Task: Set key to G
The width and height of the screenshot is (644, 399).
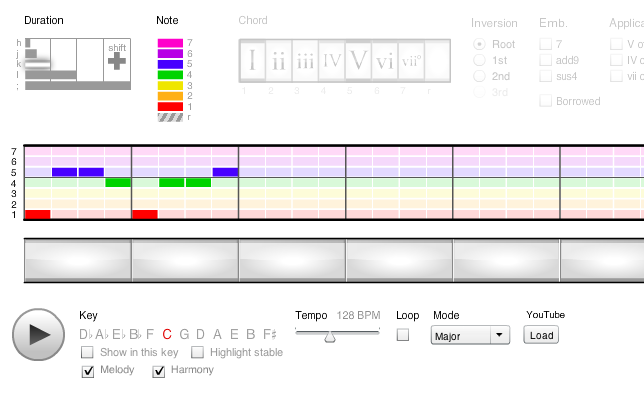Action: tap(184, 334)
